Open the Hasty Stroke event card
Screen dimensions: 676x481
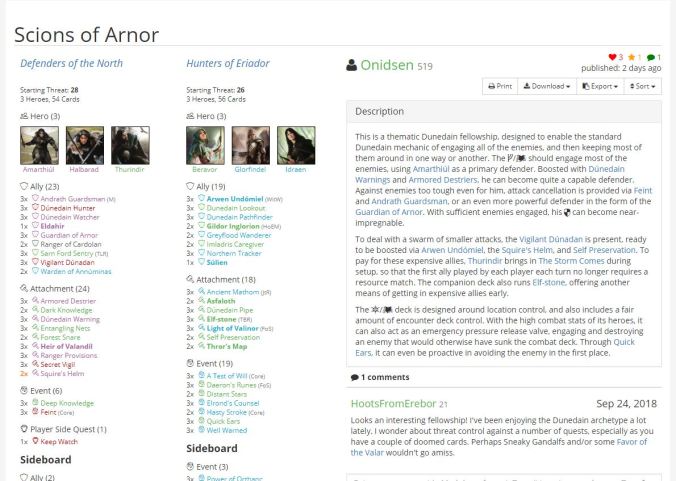227,412
